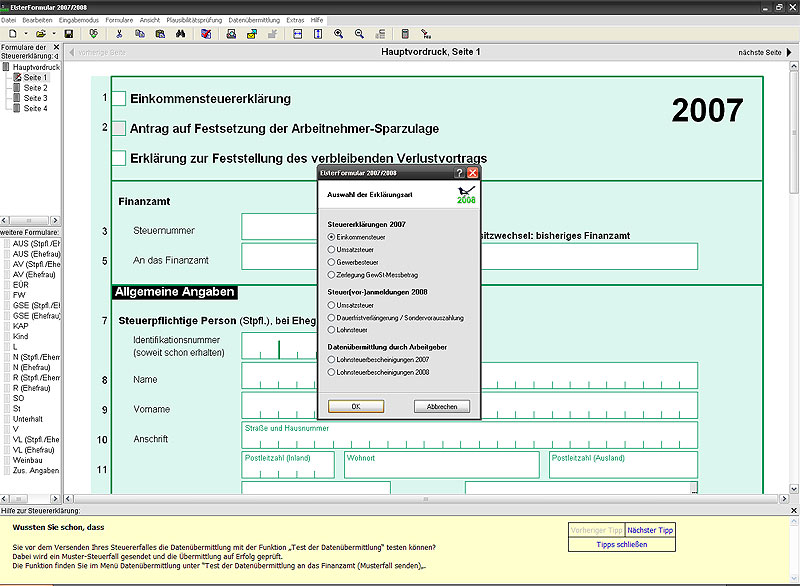
Task: Open the Bearbeiten menu
Action: pos(37,20)
